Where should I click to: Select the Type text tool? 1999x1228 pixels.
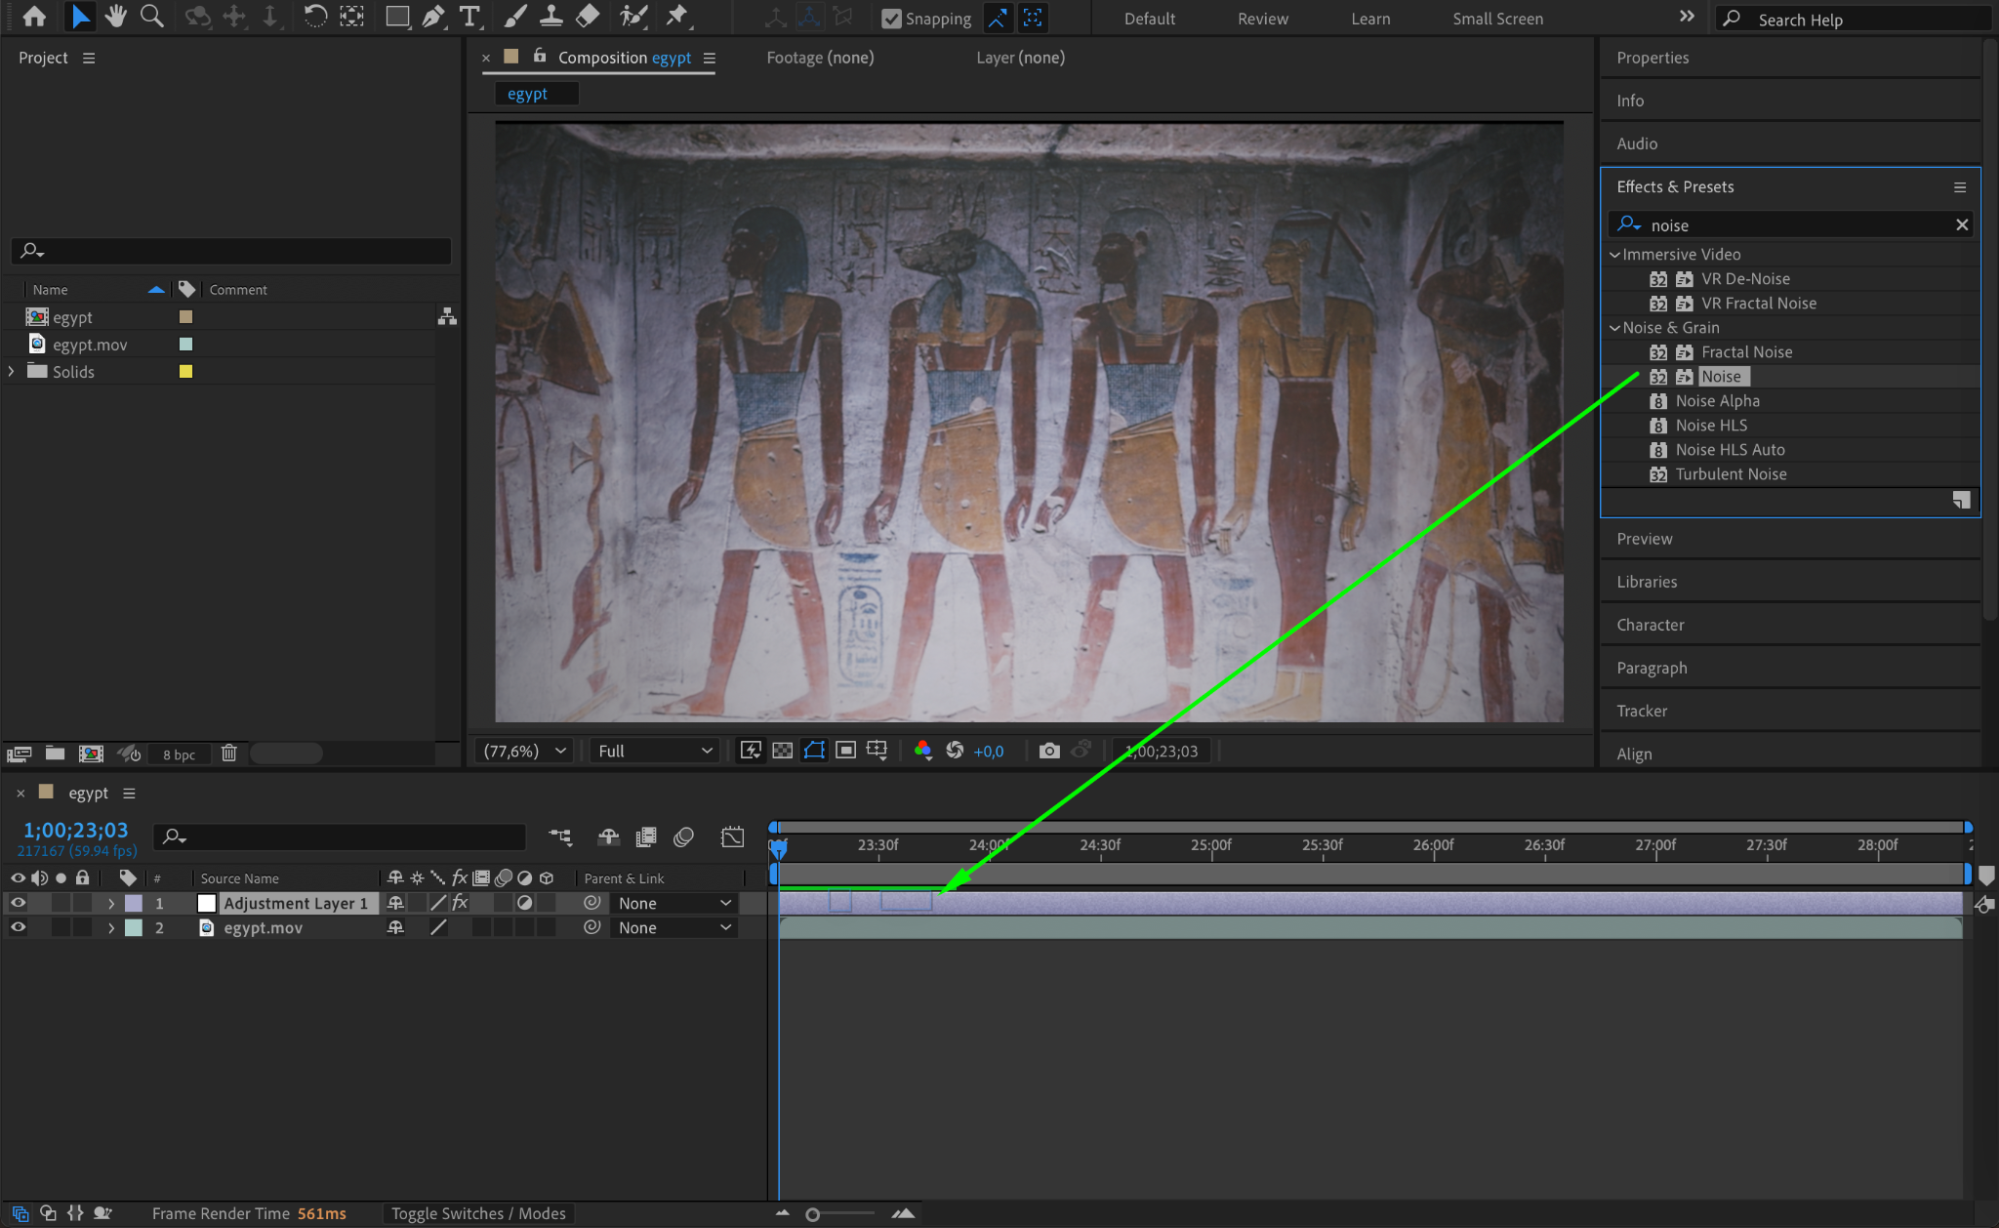pyautogui.click(x=469, y=16)
